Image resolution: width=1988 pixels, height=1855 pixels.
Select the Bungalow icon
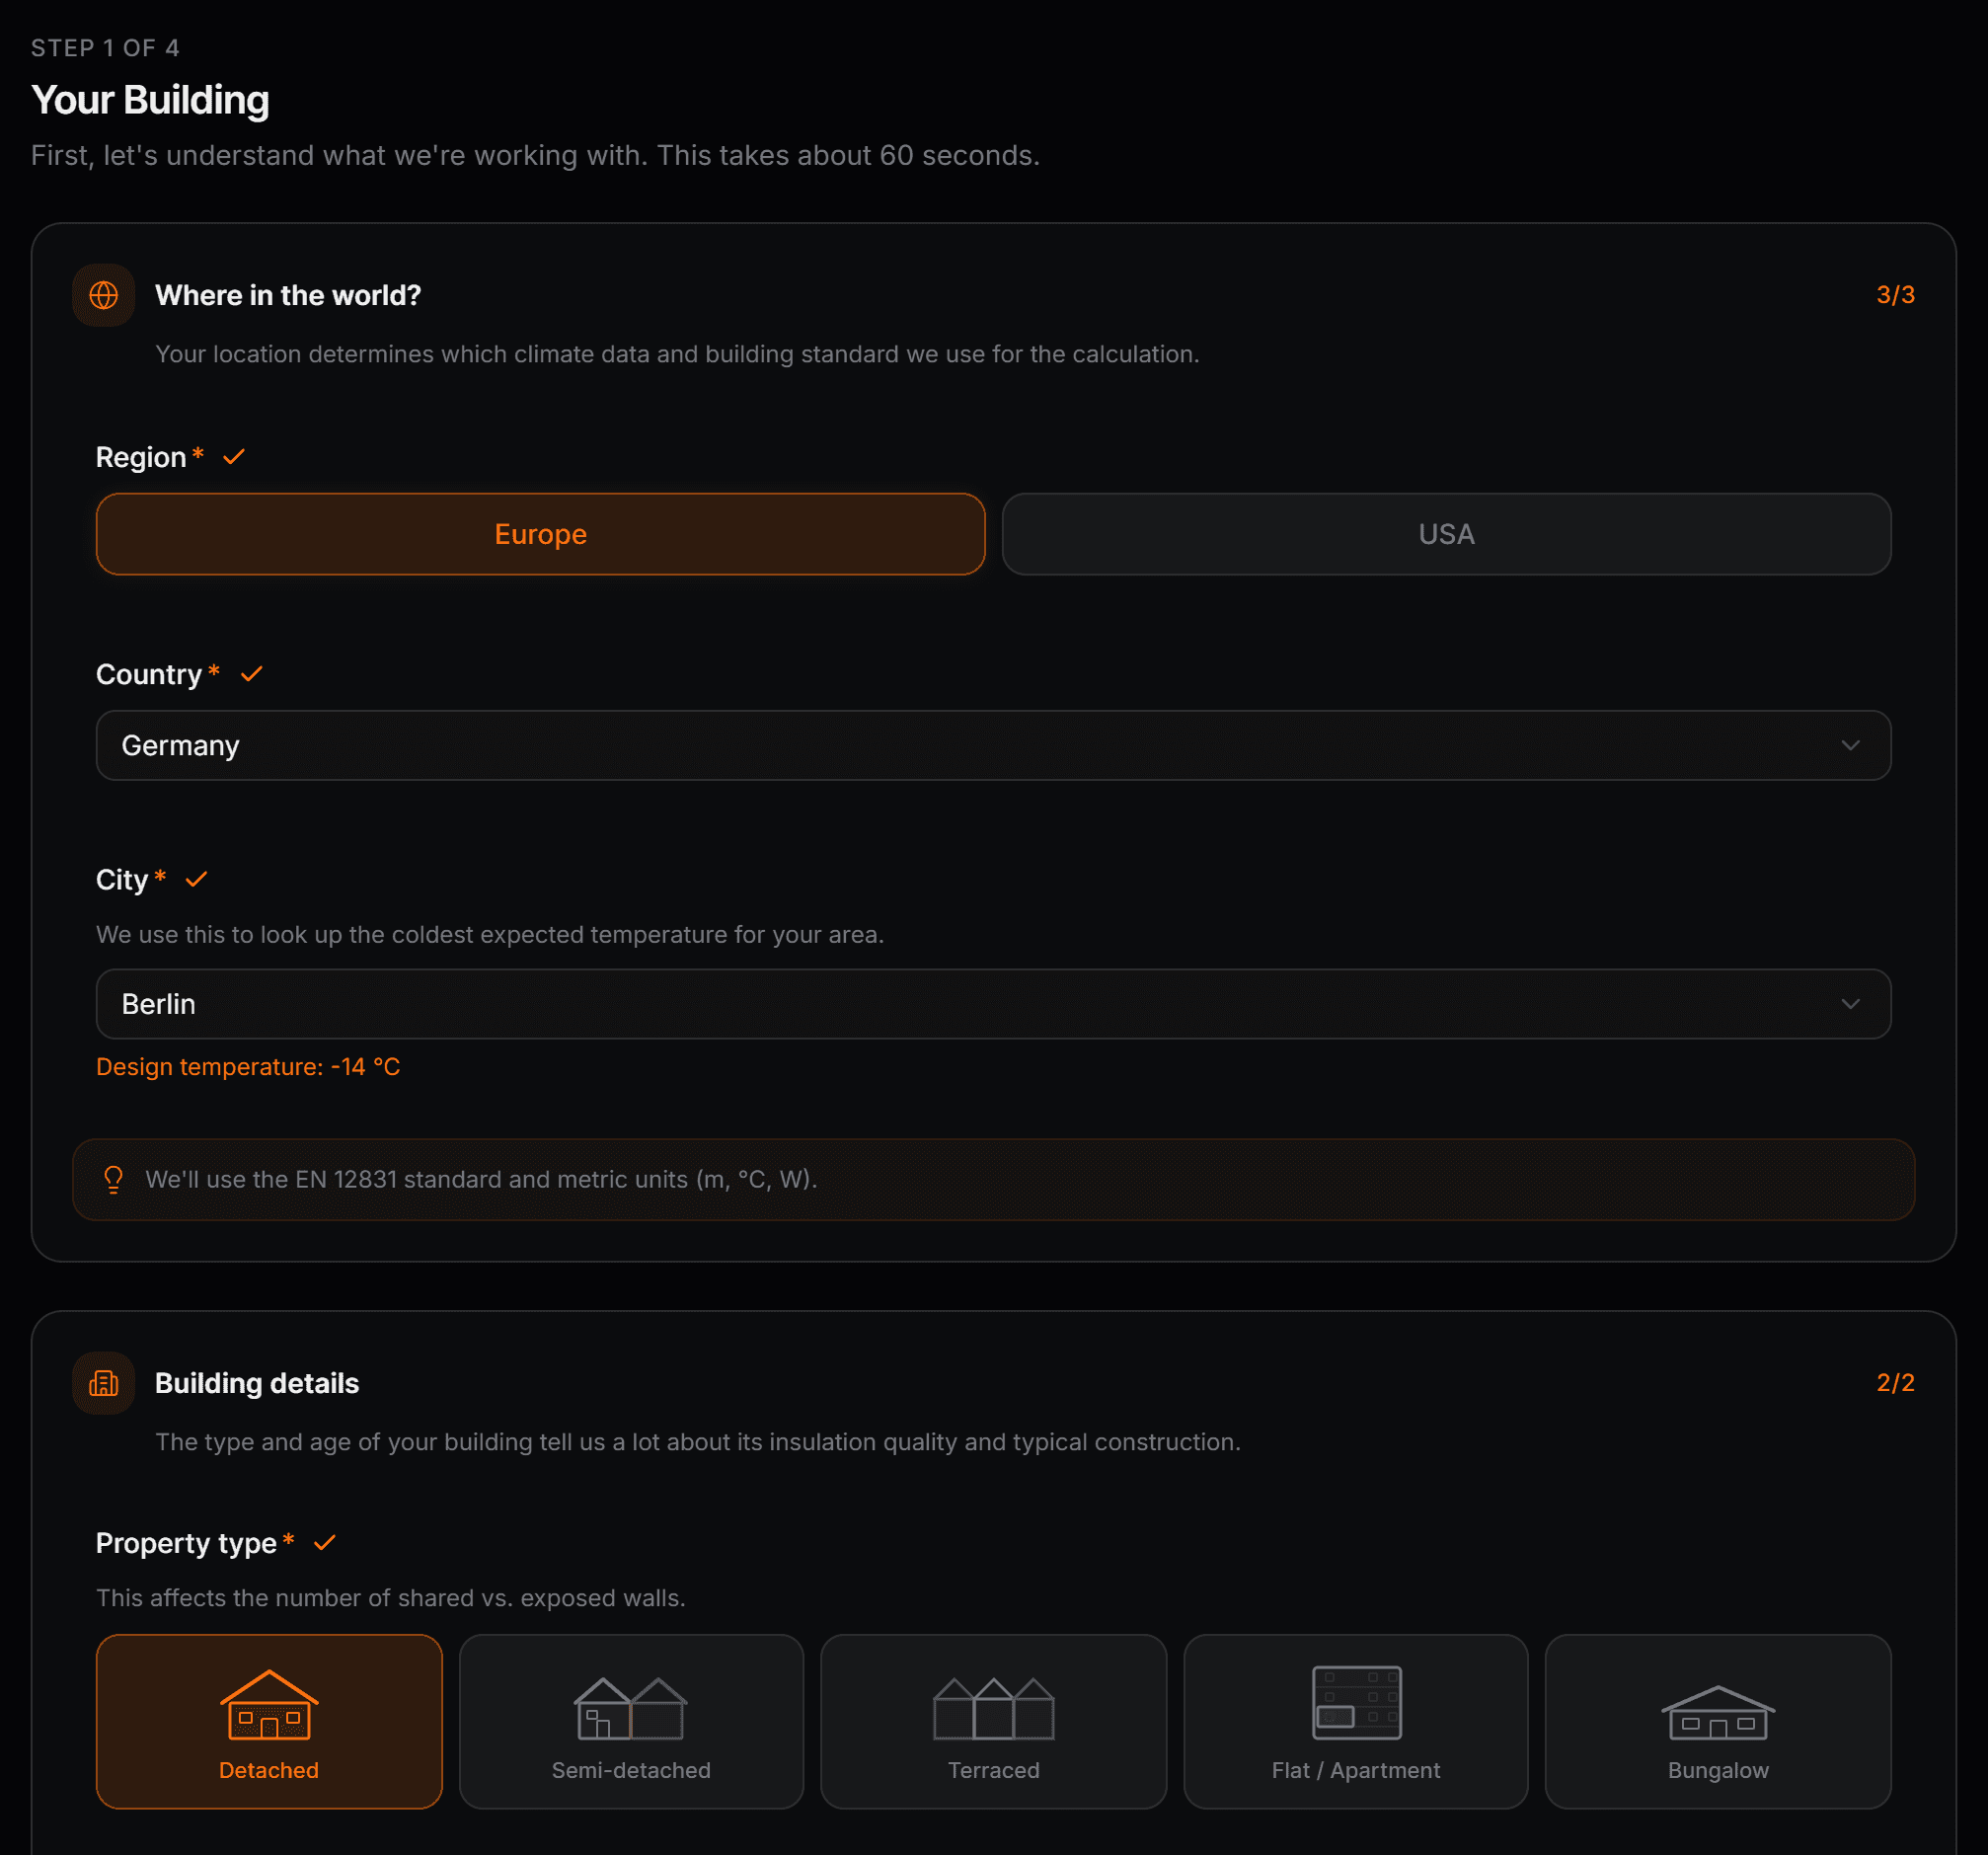coord(1717,1712)
